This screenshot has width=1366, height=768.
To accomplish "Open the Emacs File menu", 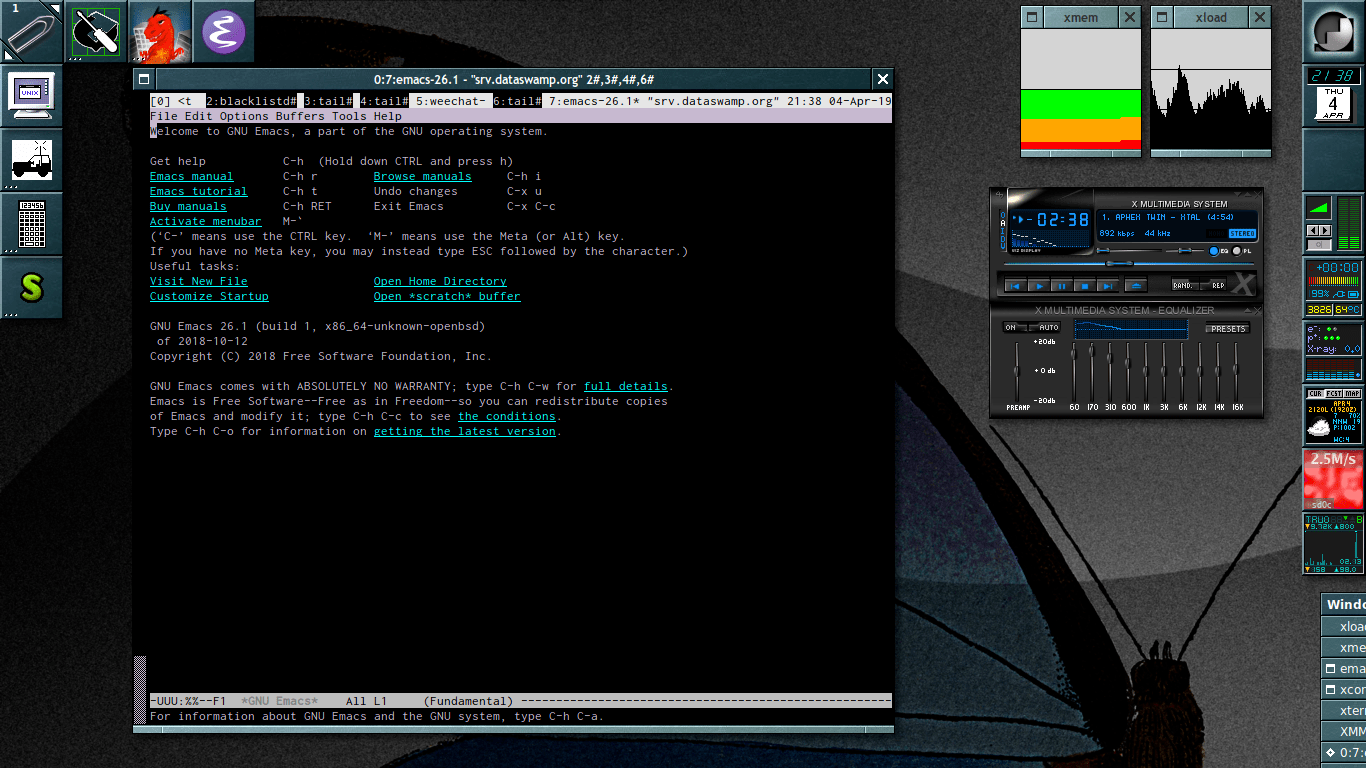I will click(164, 116).
